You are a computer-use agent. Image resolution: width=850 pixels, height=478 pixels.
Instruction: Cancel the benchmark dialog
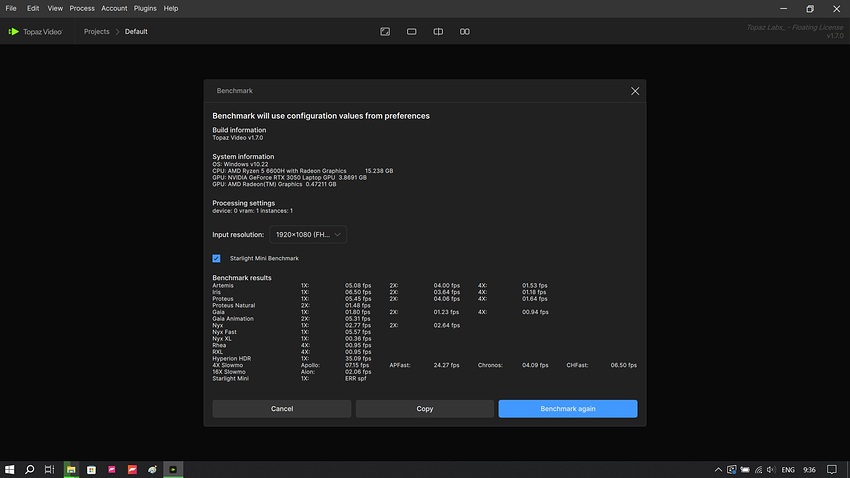(282, 409)
